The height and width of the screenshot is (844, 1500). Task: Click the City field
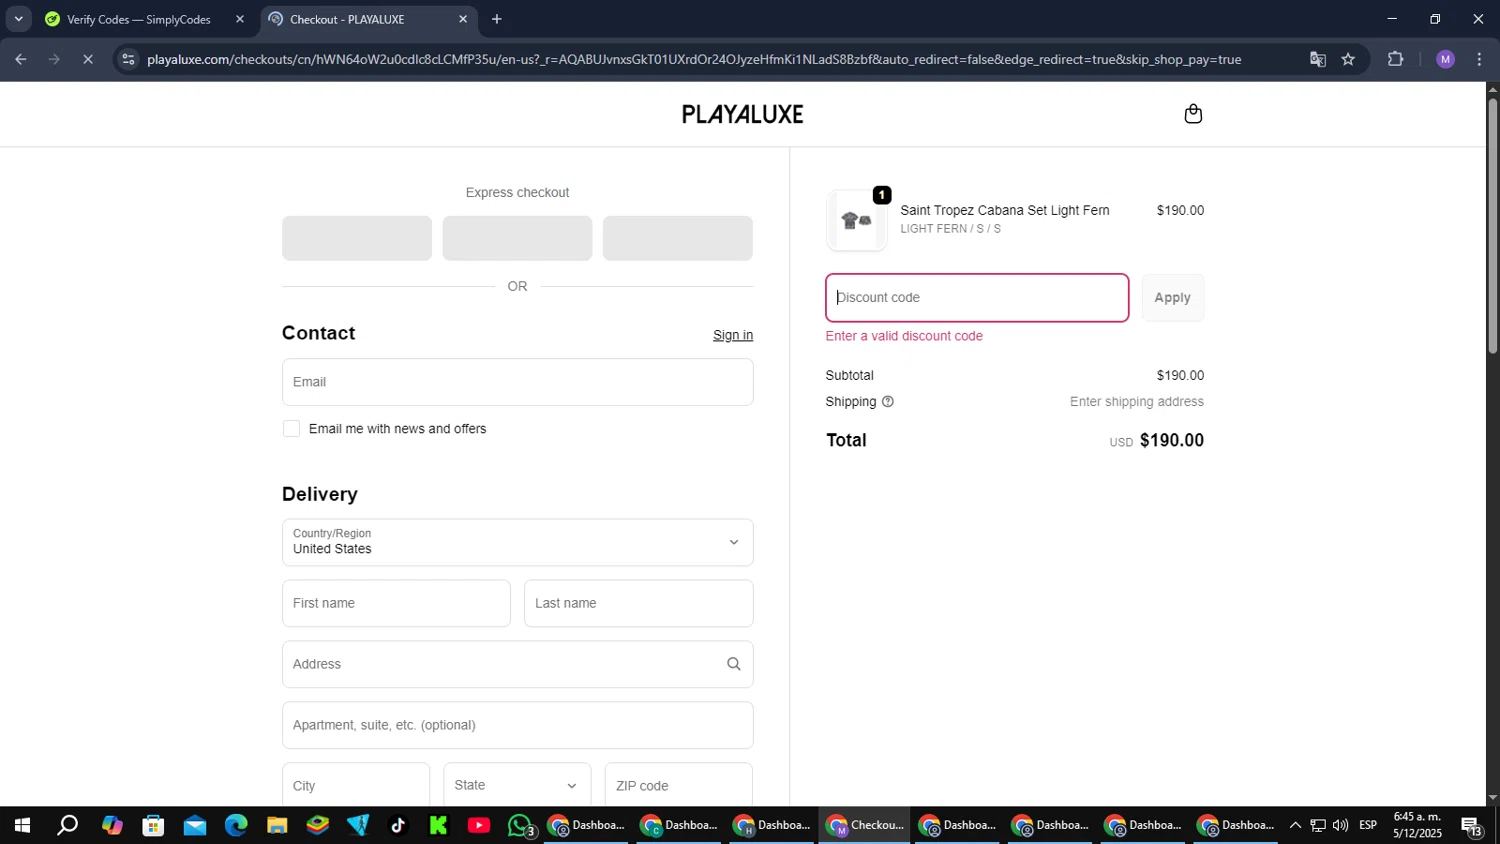[356, 785]
